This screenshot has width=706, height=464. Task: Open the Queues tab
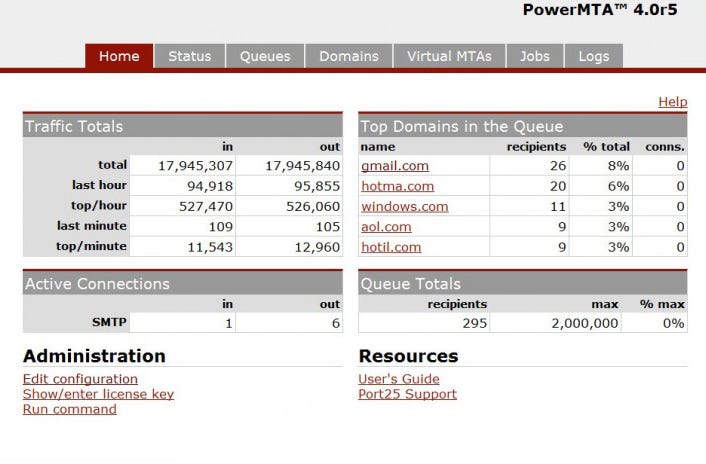tap(265, 56)
